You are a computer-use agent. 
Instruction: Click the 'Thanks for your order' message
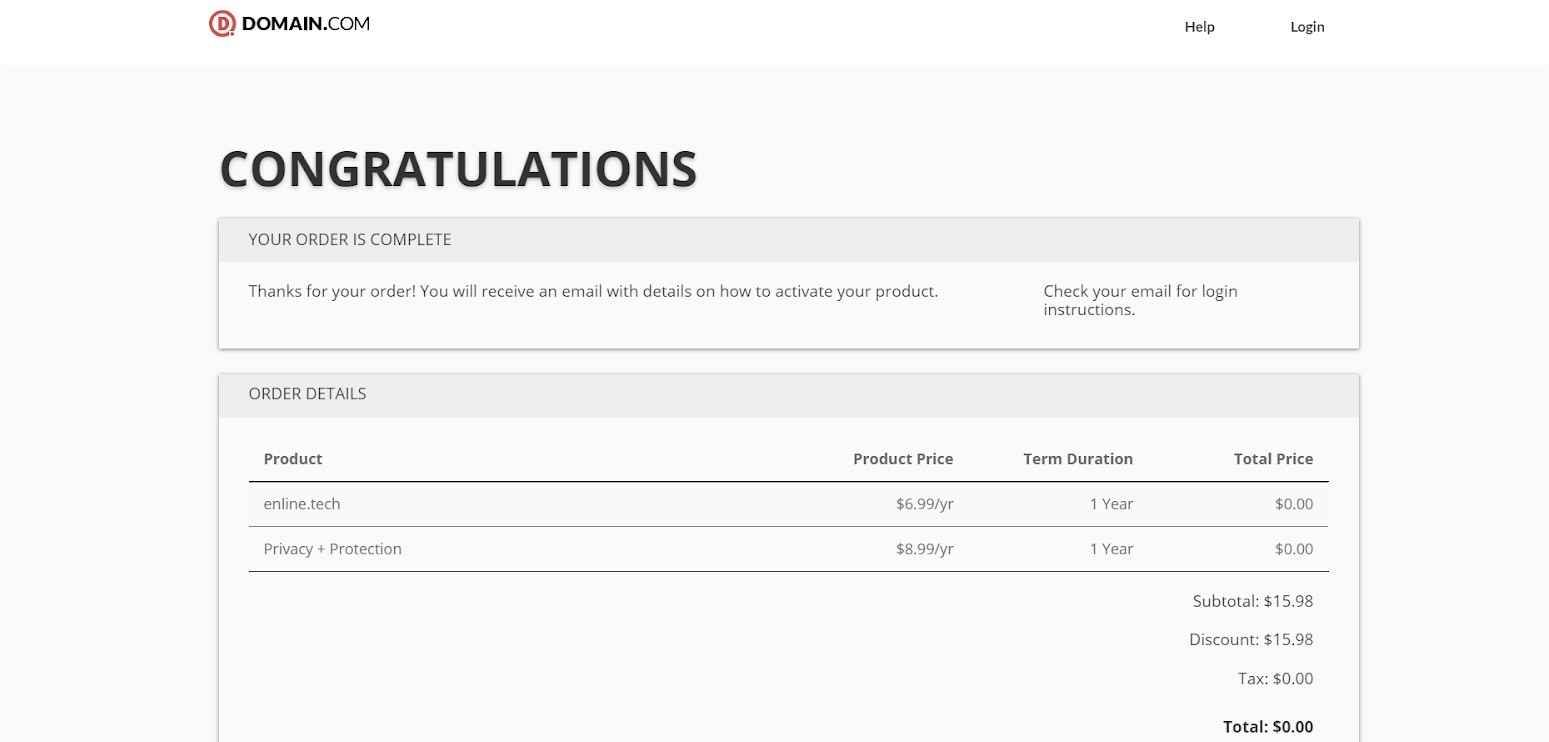593,292
